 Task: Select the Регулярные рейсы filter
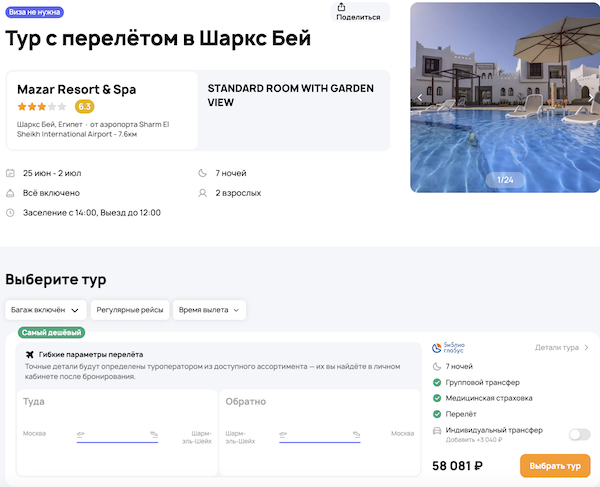click(x=130, y=310)
